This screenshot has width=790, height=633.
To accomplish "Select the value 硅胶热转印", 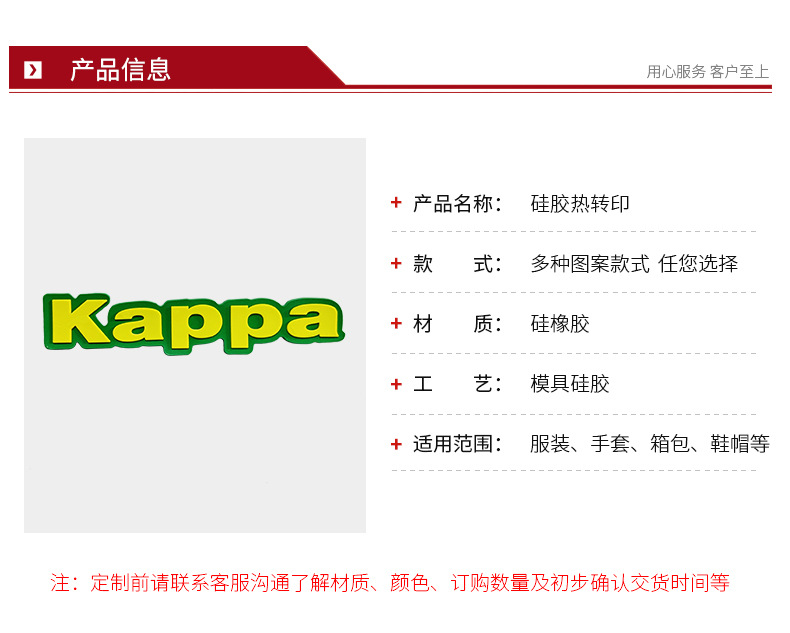I will click(x=580, y=204).
